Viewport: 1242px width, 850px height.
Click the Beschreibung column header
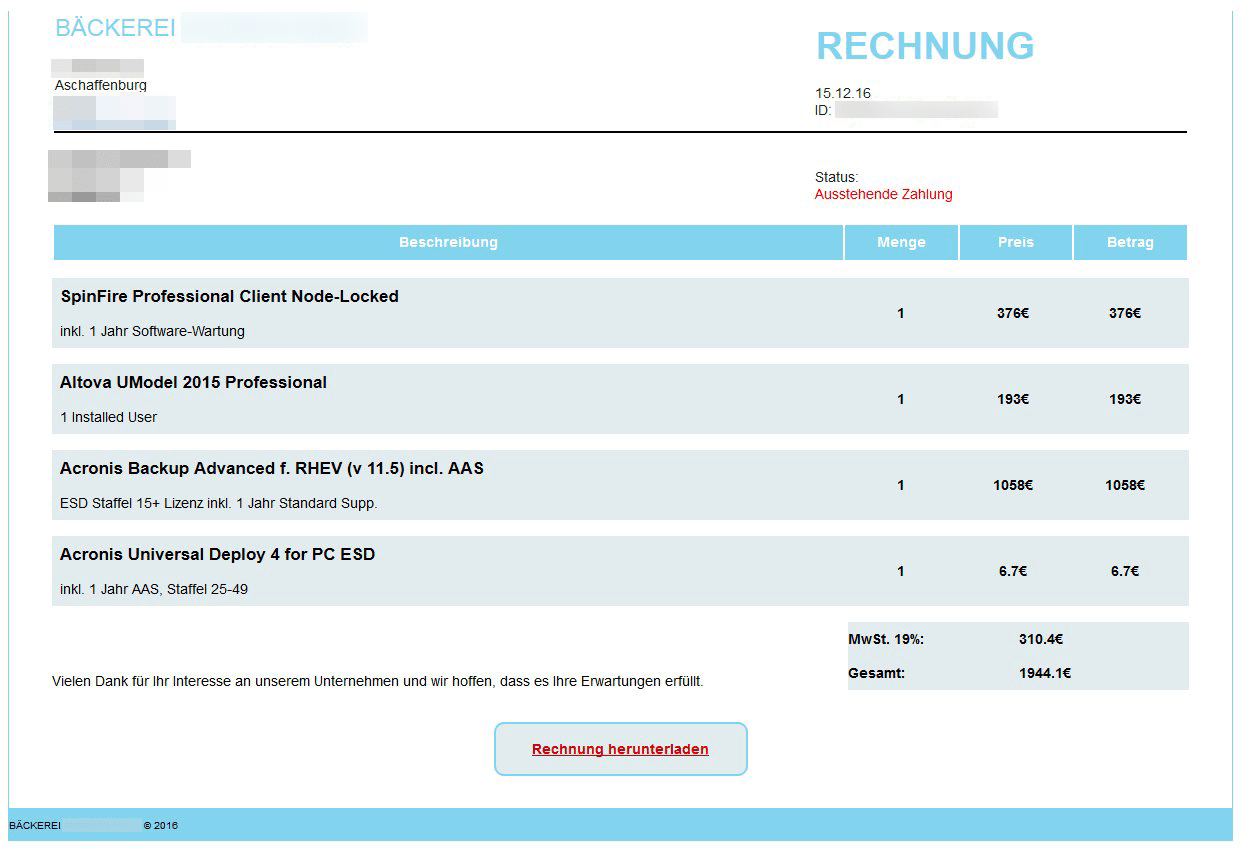[x=448, y=242]
